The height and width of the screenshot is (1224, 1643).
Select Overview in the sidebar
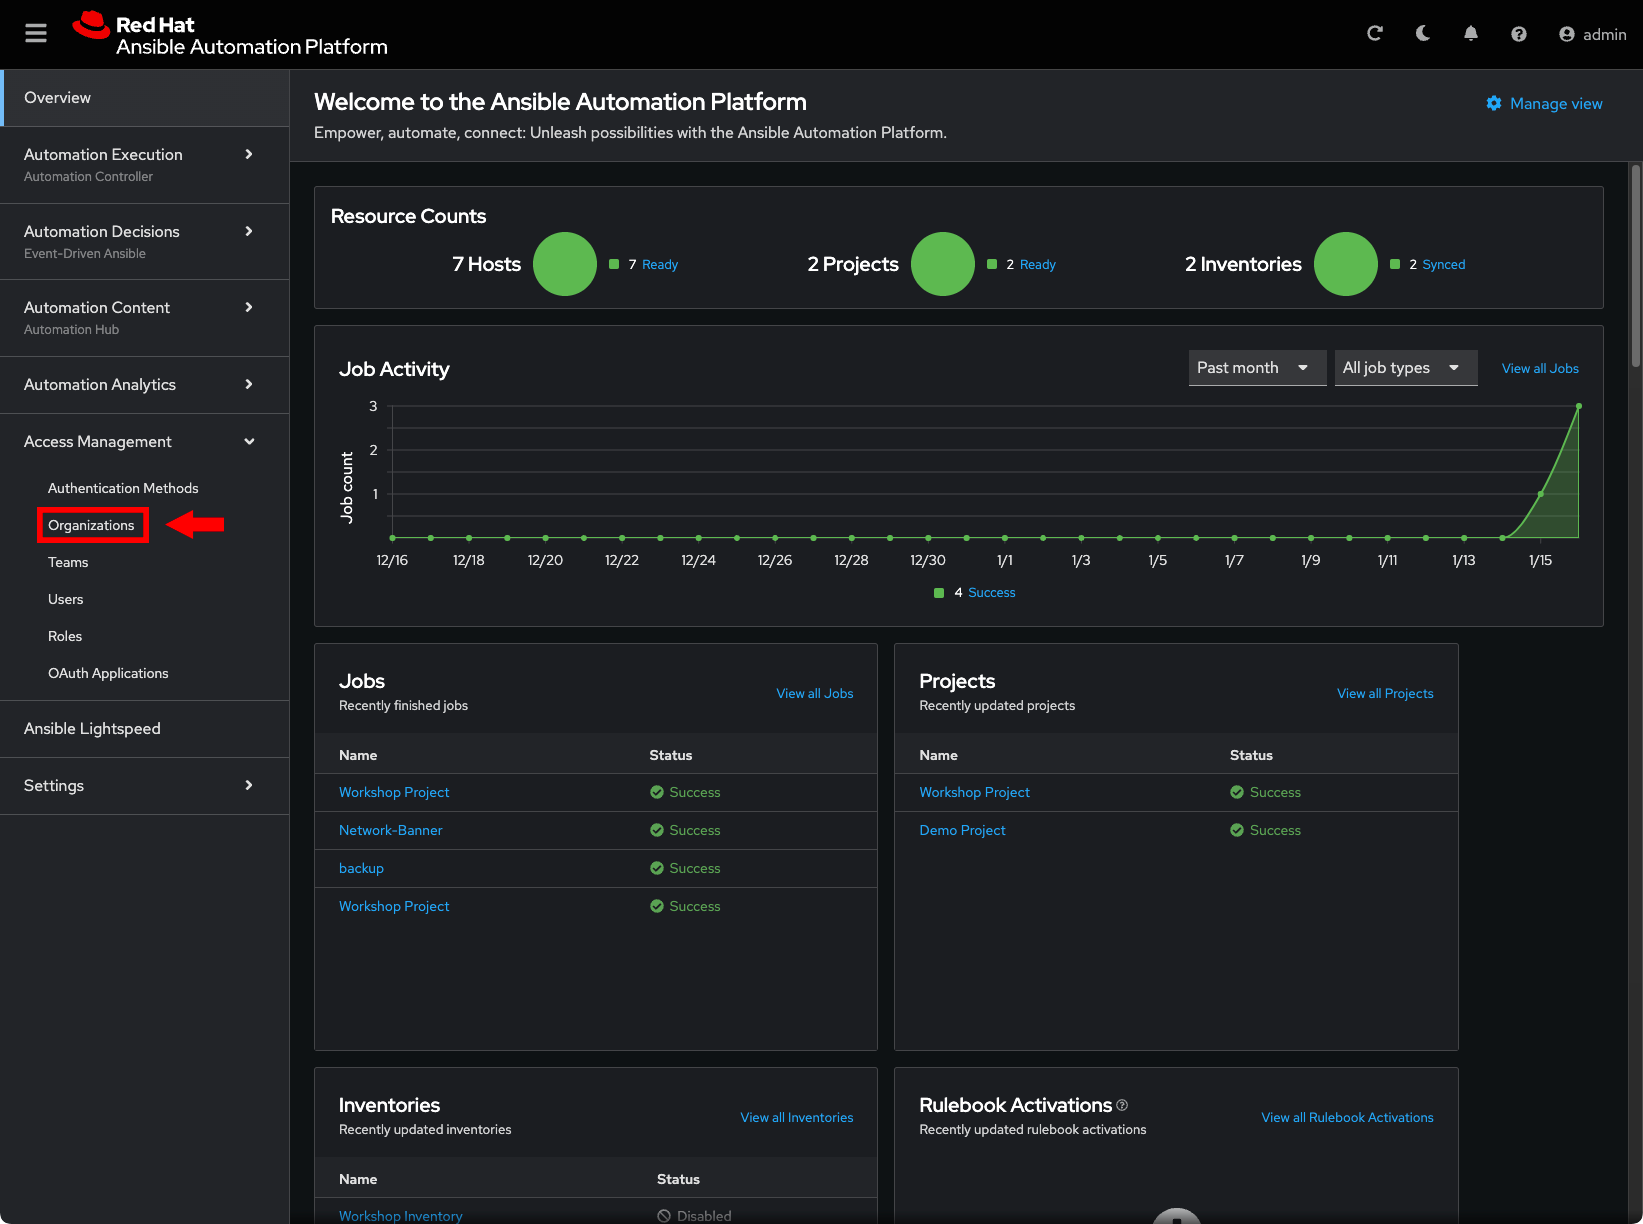pyautogui.click(x=146, y=98)
